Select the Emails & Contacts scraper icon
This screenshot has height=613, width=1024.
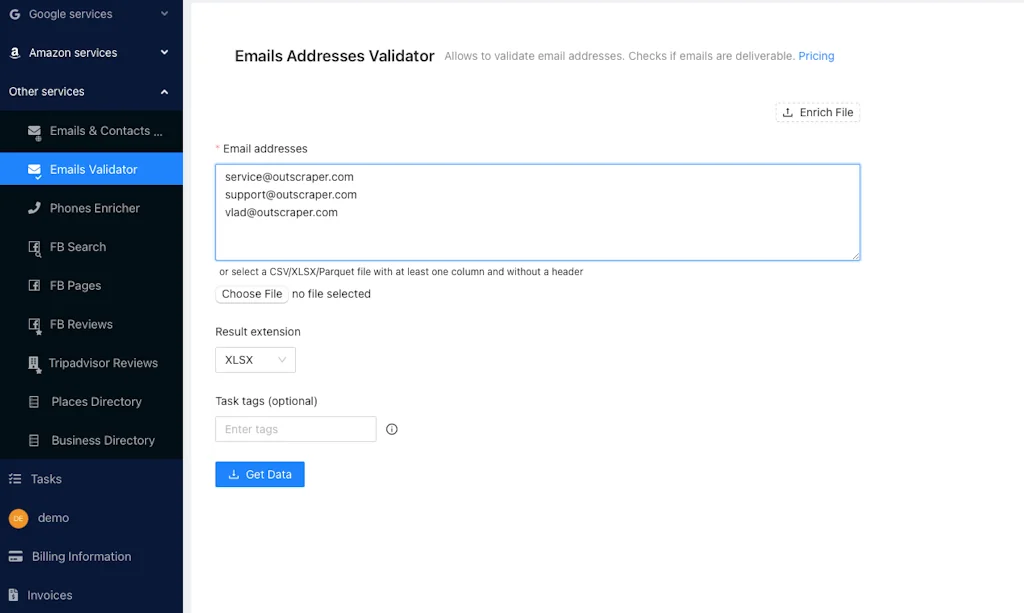(34, 130)
